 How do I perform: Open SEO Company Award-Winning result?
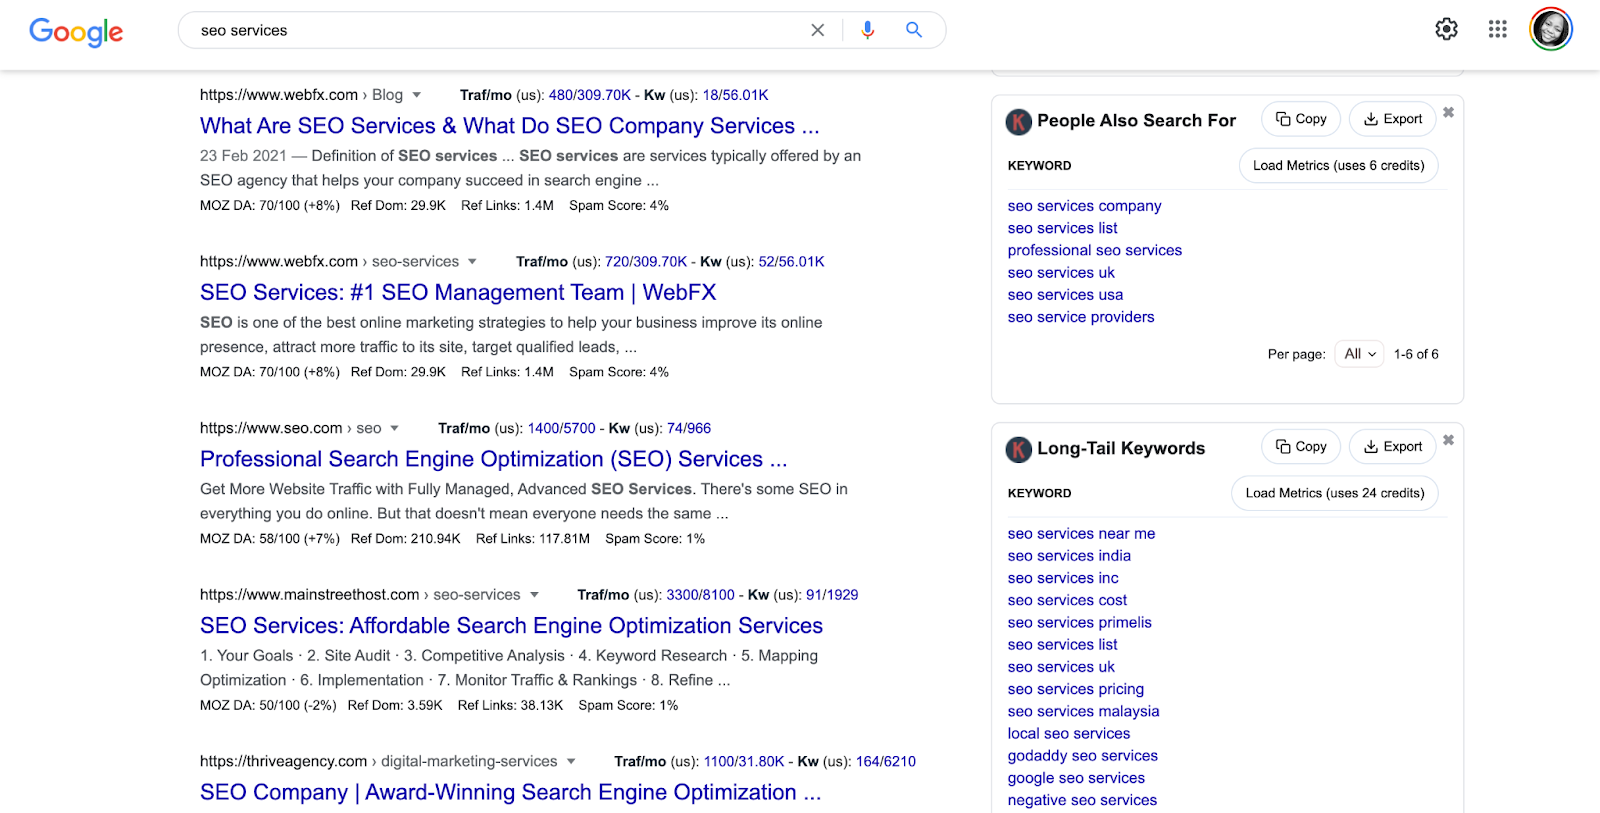(510, 792)
